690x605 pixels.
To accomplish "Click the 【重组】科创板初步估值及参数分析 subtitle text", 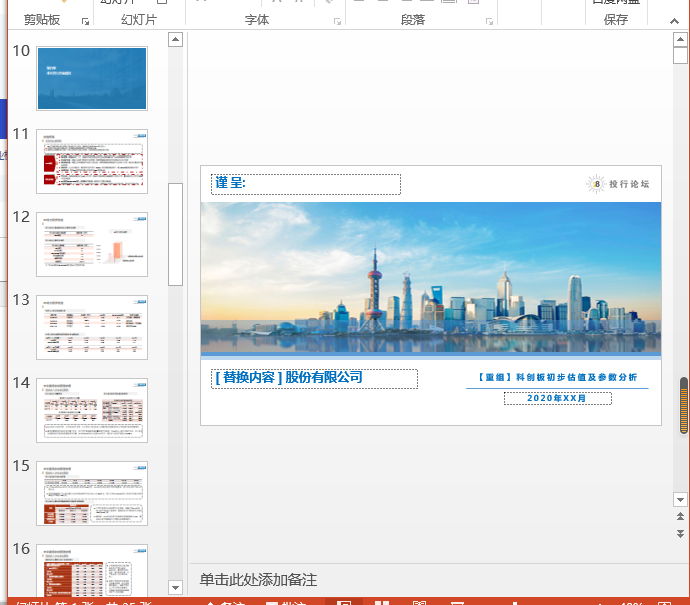I will coord(558,377).
